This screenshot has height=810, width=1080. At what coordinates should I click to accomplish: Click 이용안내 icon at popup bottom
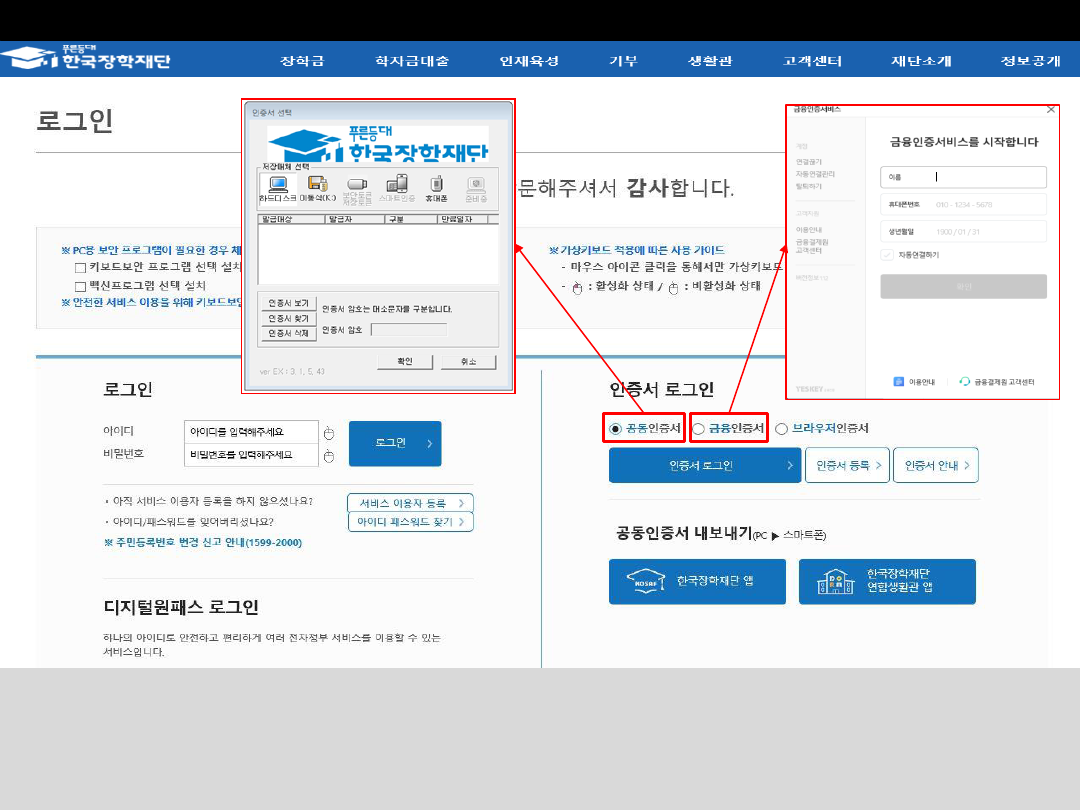tap(898, 382)
